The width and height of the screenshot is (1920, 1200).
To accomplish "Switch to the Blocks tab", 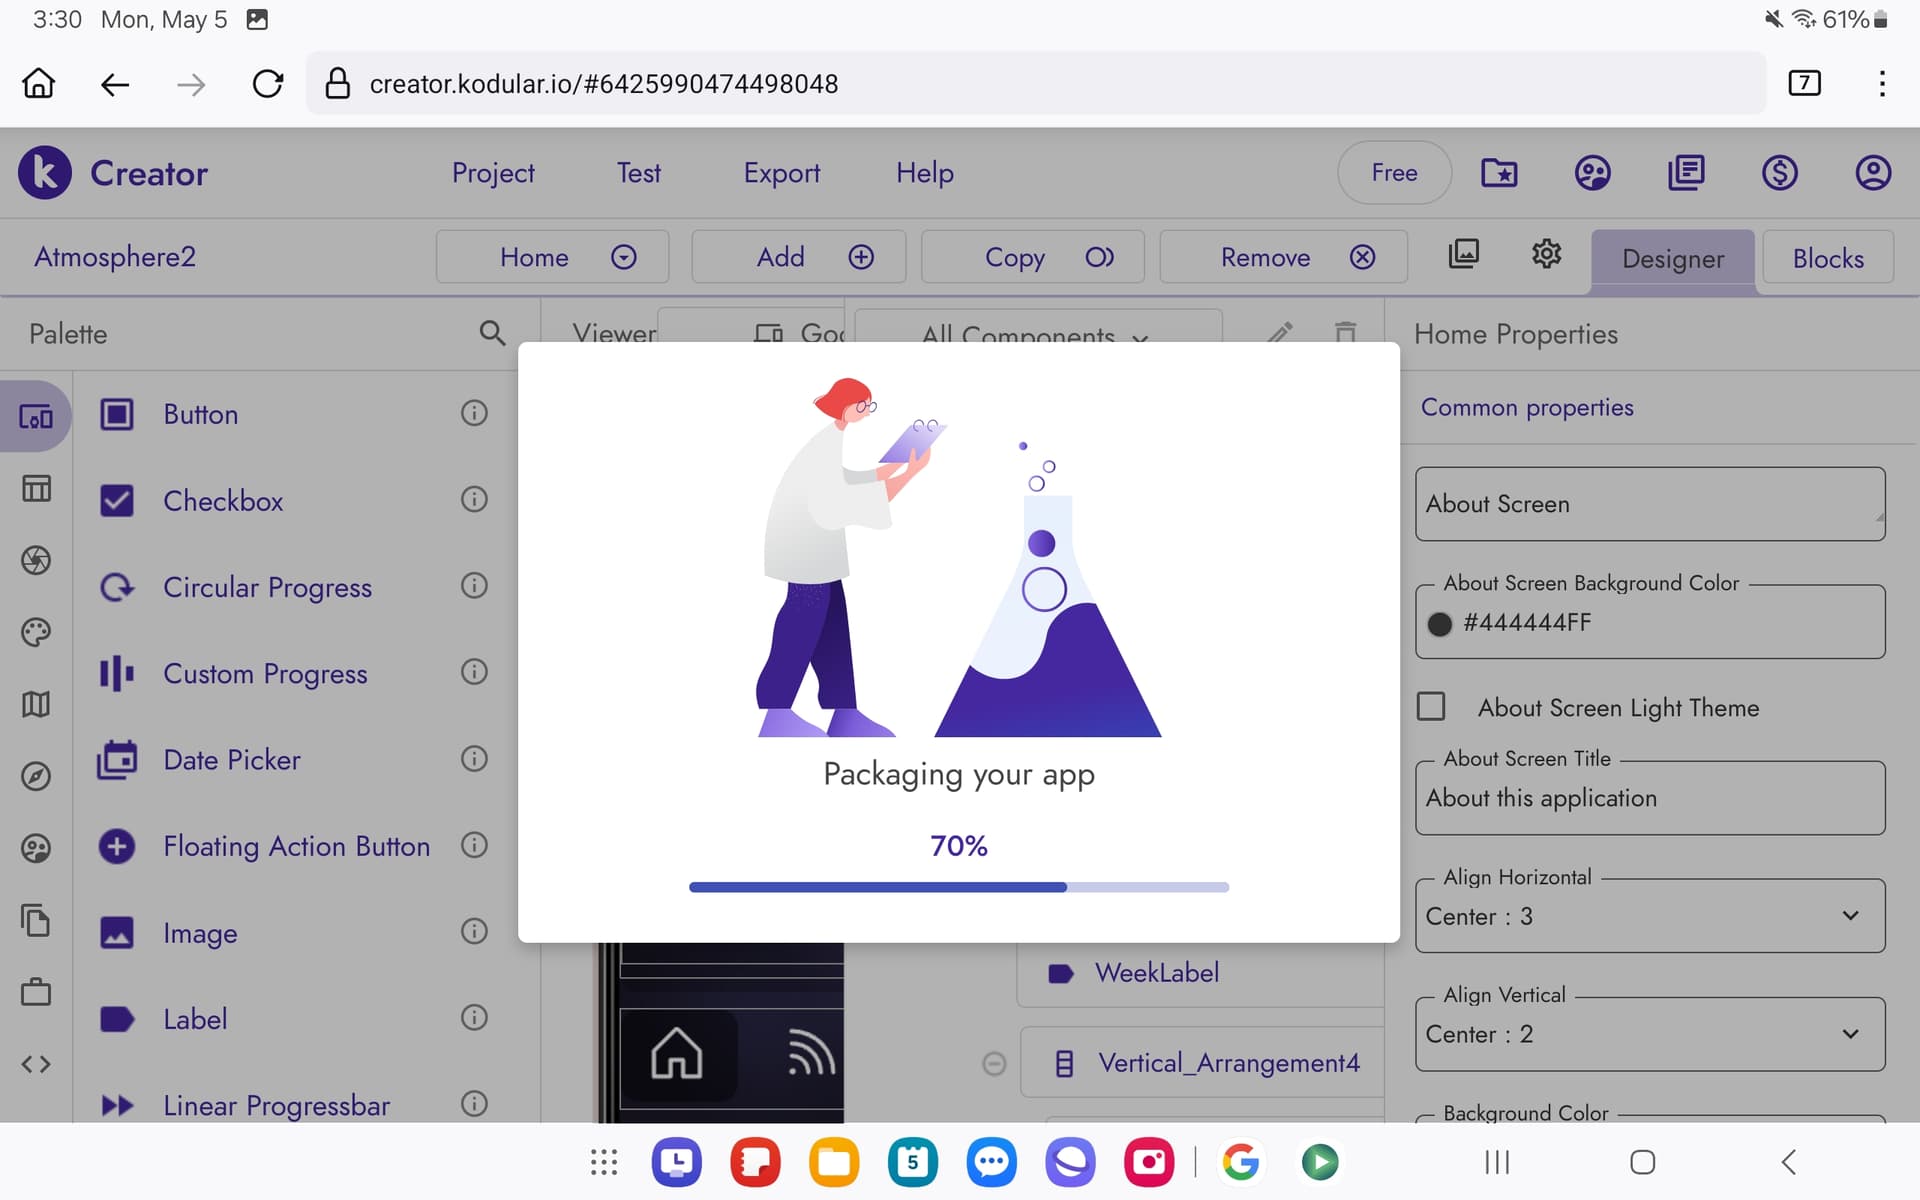I will 1827,259.
